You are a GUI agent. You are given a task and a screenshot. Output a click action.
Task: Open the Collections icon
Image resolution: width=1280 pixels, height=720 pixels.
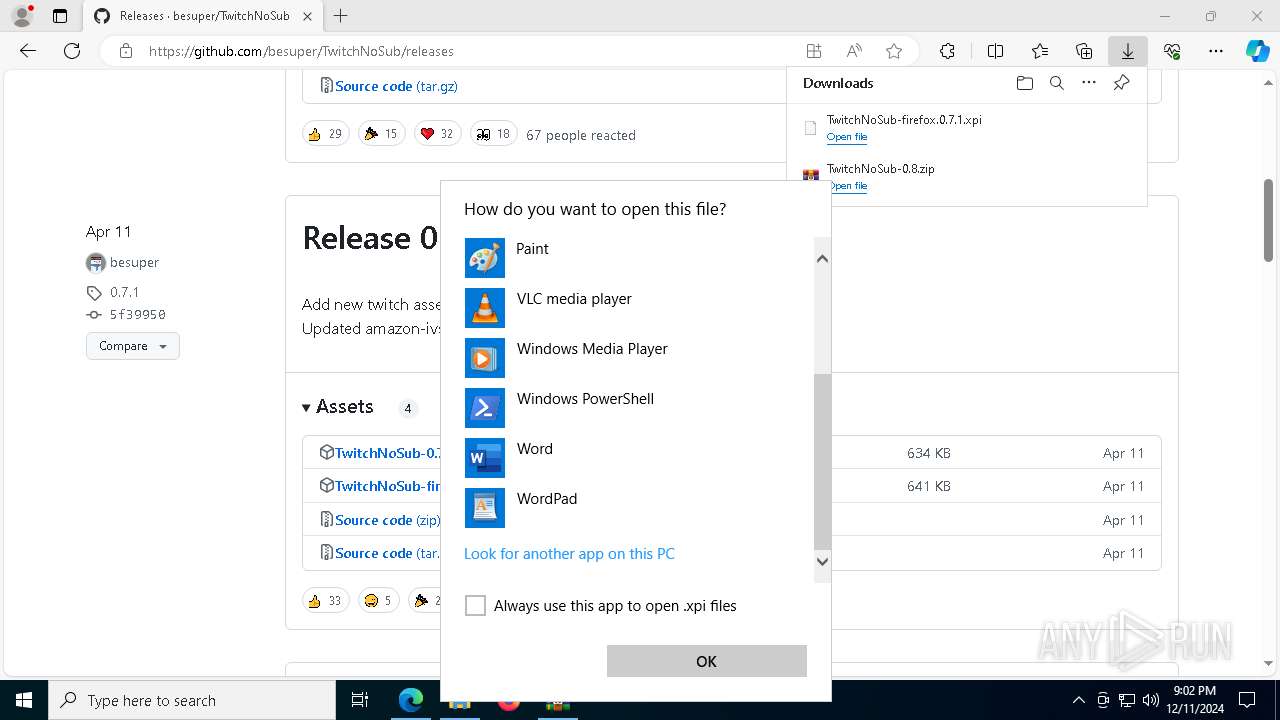point(1084,51)
